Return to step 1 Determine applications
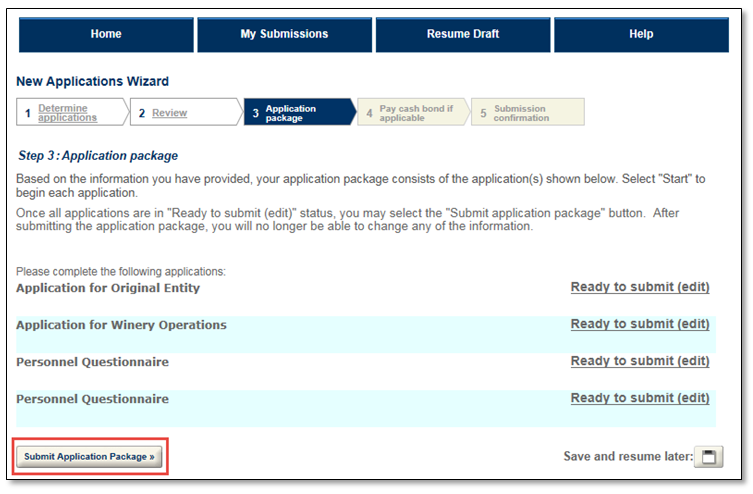753x494 pixels. [68, 113]
